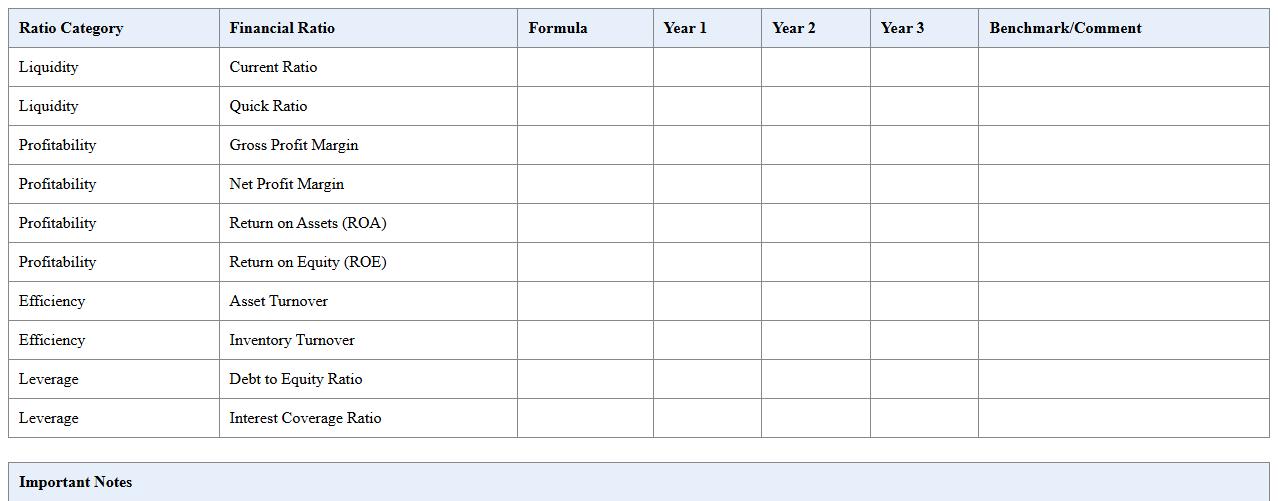Click Year 2 cell in Gross Profit Margin row
Viewport: 1278px width, 501px height.
click(815, 145)
